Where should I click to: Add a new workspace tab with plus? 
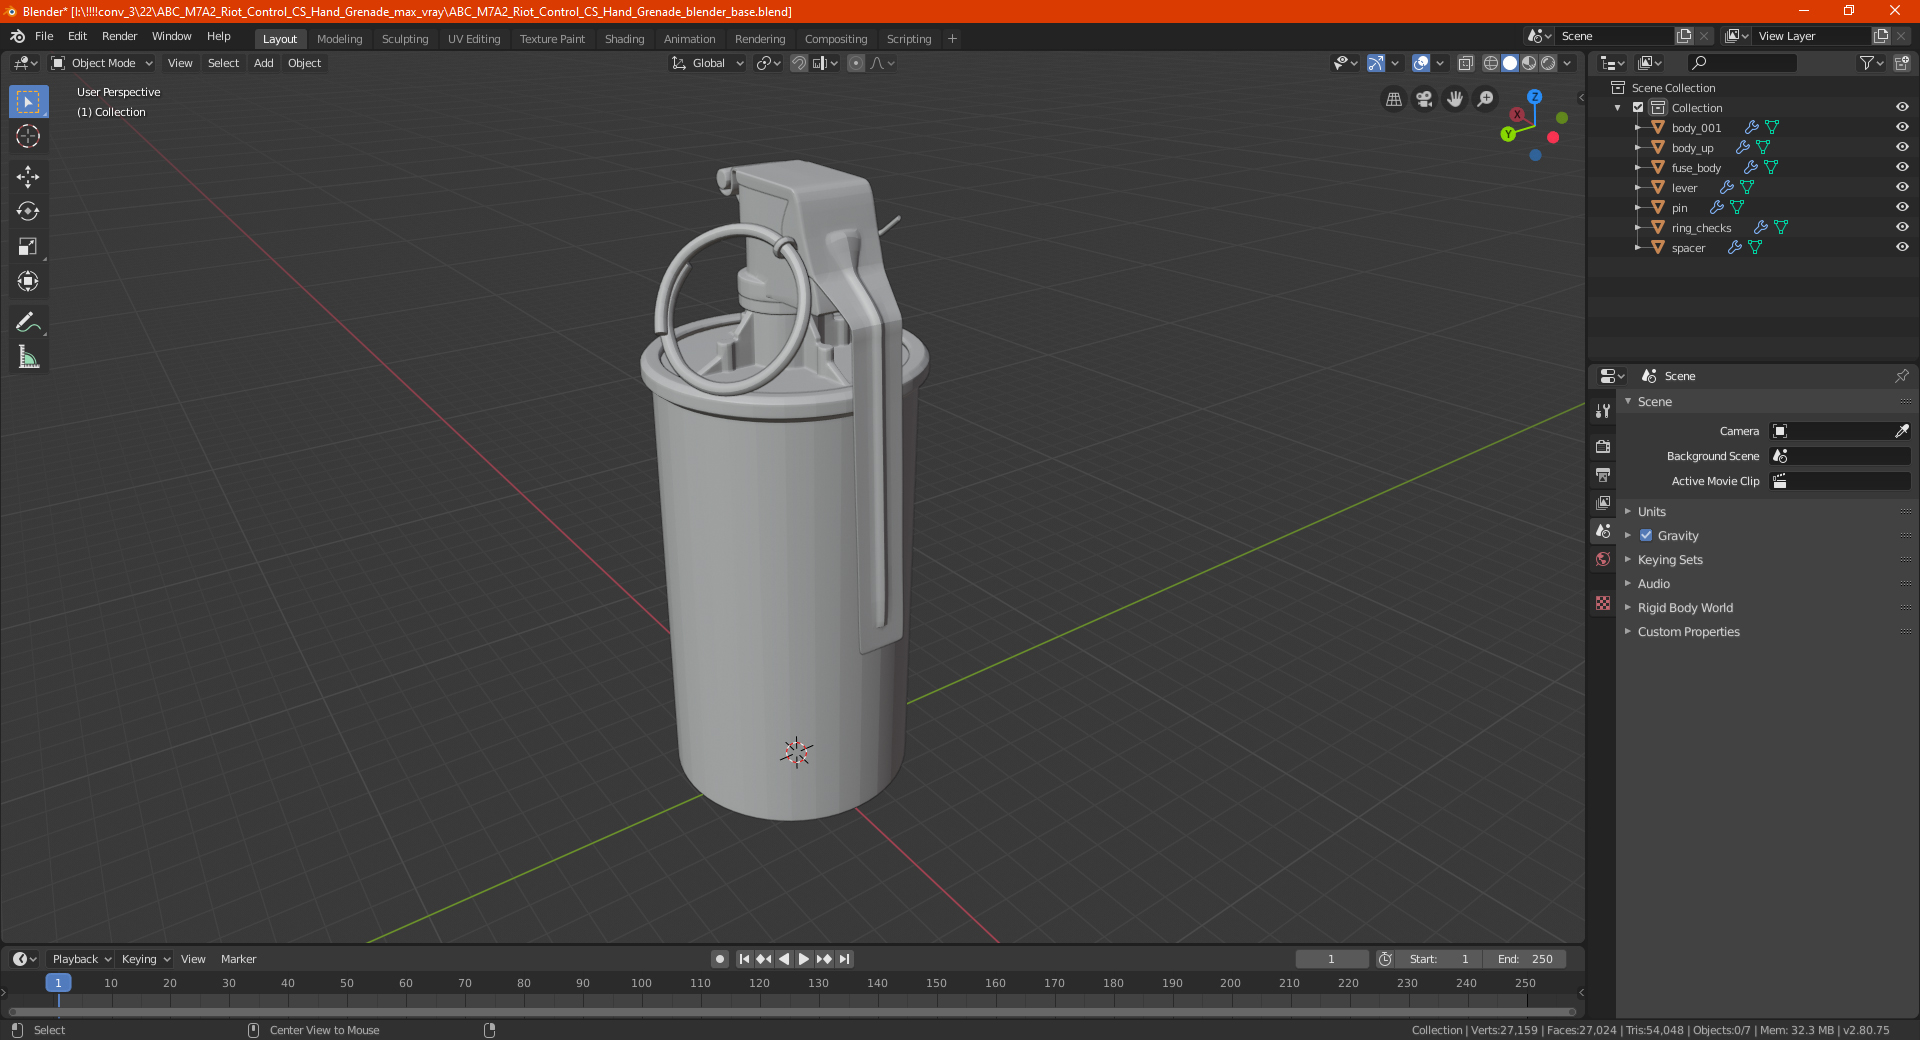pyautogui.click(x=952, y=39)
